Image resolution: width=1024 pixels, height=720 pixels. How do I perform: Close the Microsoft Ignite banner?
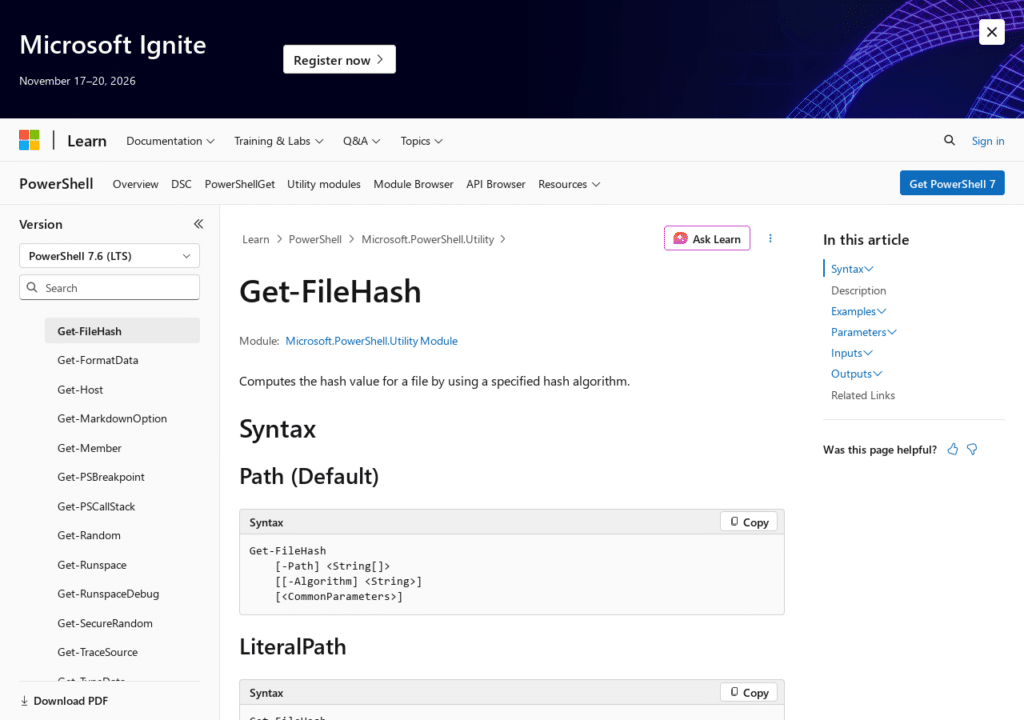(x=991, y=32)
